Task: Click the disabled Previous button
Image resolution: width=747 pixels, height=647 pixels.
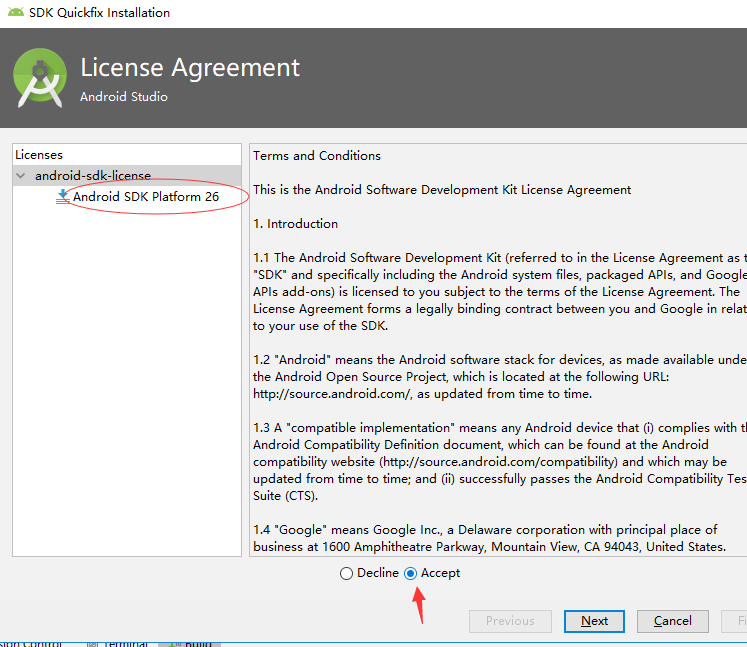Action: coord(510,621)
